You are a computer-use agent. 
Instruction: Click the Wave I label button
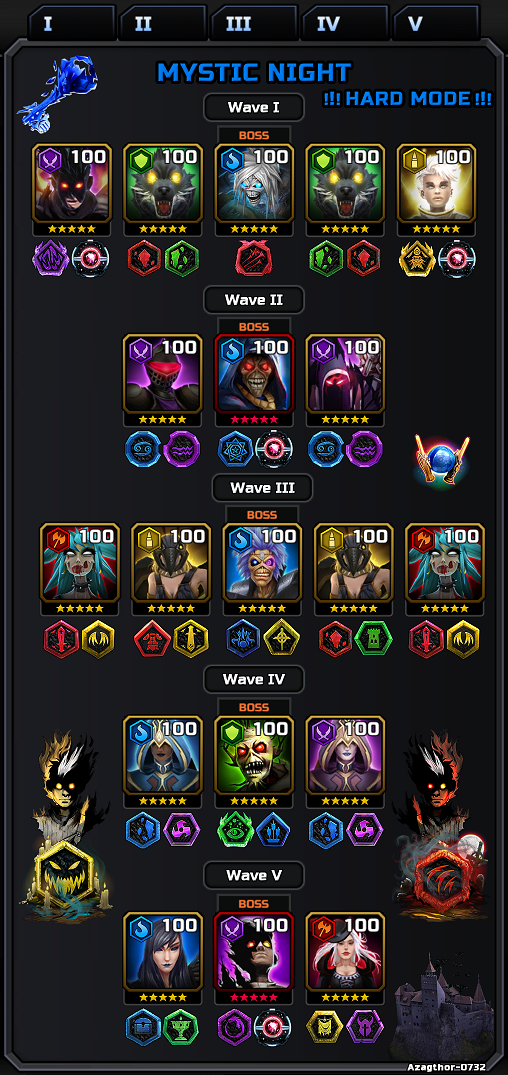(x=254, y=108)
